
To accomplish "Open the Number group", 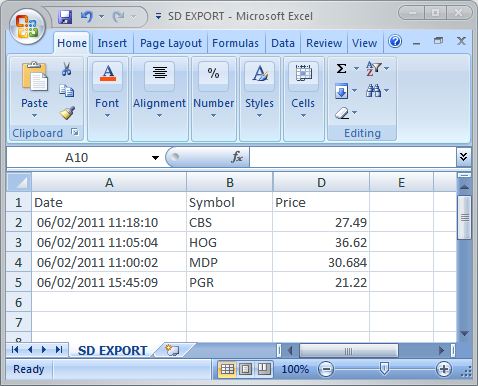I will tap(214, 99).
